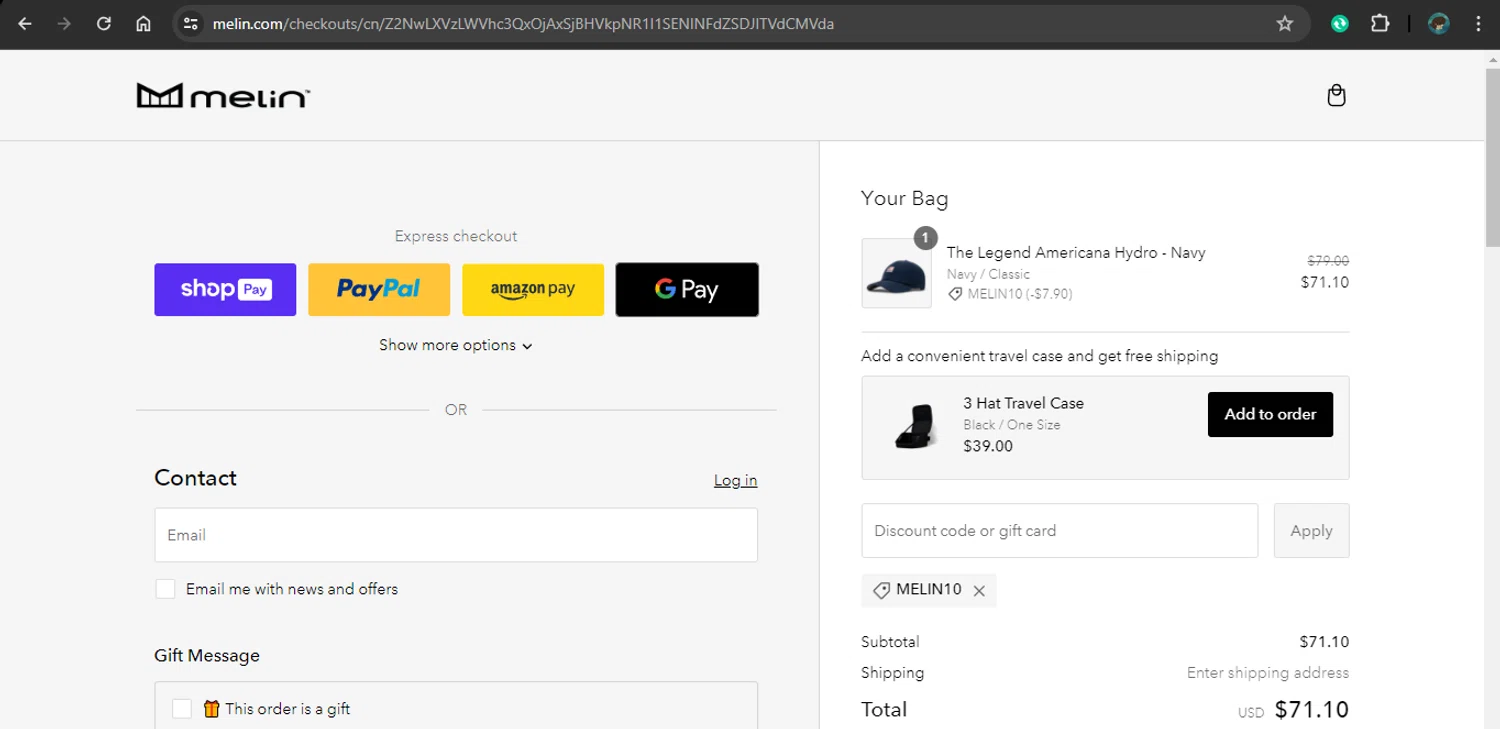The height and width of the screenshot is (729, 1500).
Task: Remove the MELIN10 discount code
Action: [979, 591]
